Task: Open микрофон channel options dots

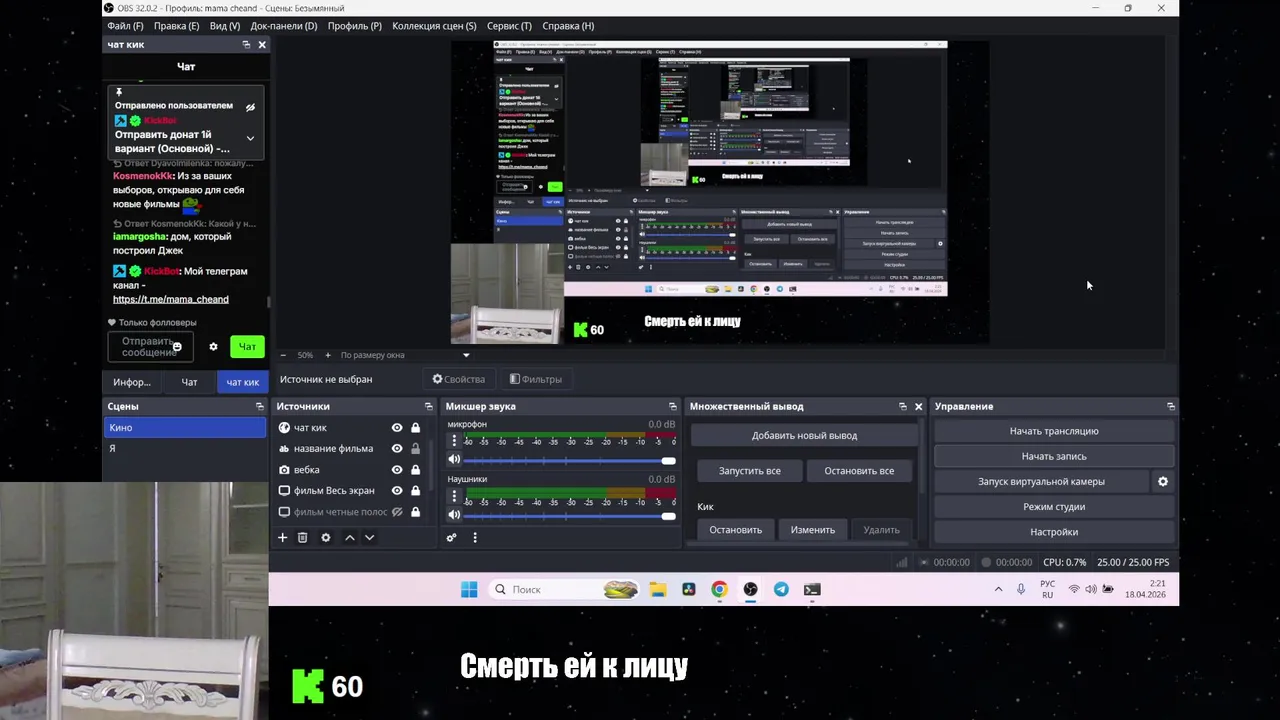Action: [x=454, y=441]
